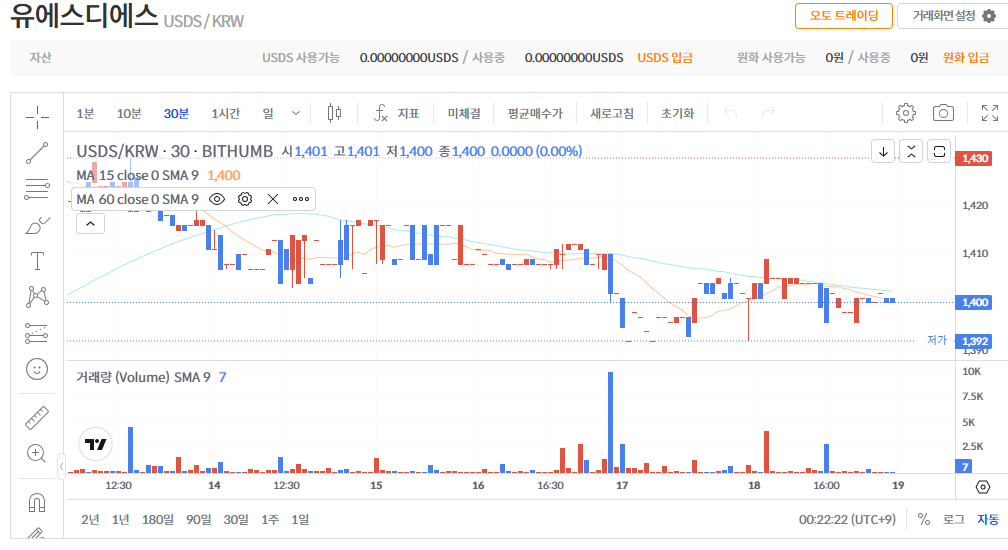Click the redo arrow in toolbar
The width and height of the screenshot is (1008, 550).
coord(768,112)
